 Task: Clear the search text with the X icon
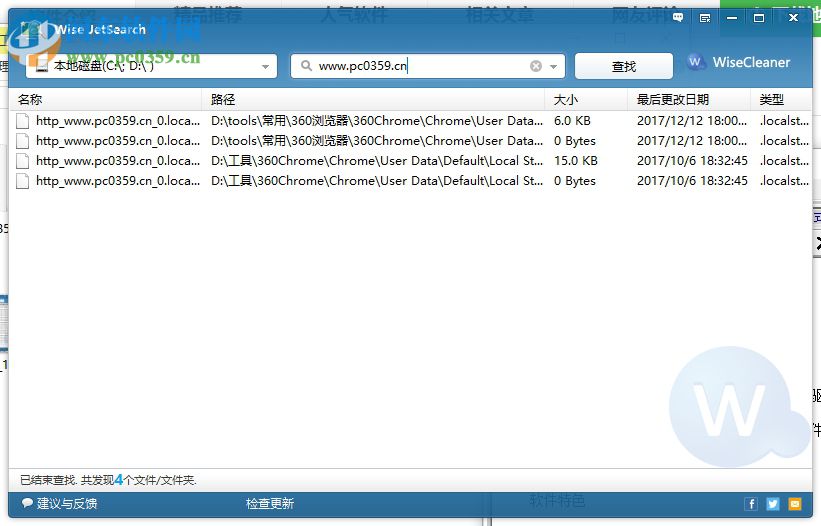pyautogui.click(x=536, y=66)
